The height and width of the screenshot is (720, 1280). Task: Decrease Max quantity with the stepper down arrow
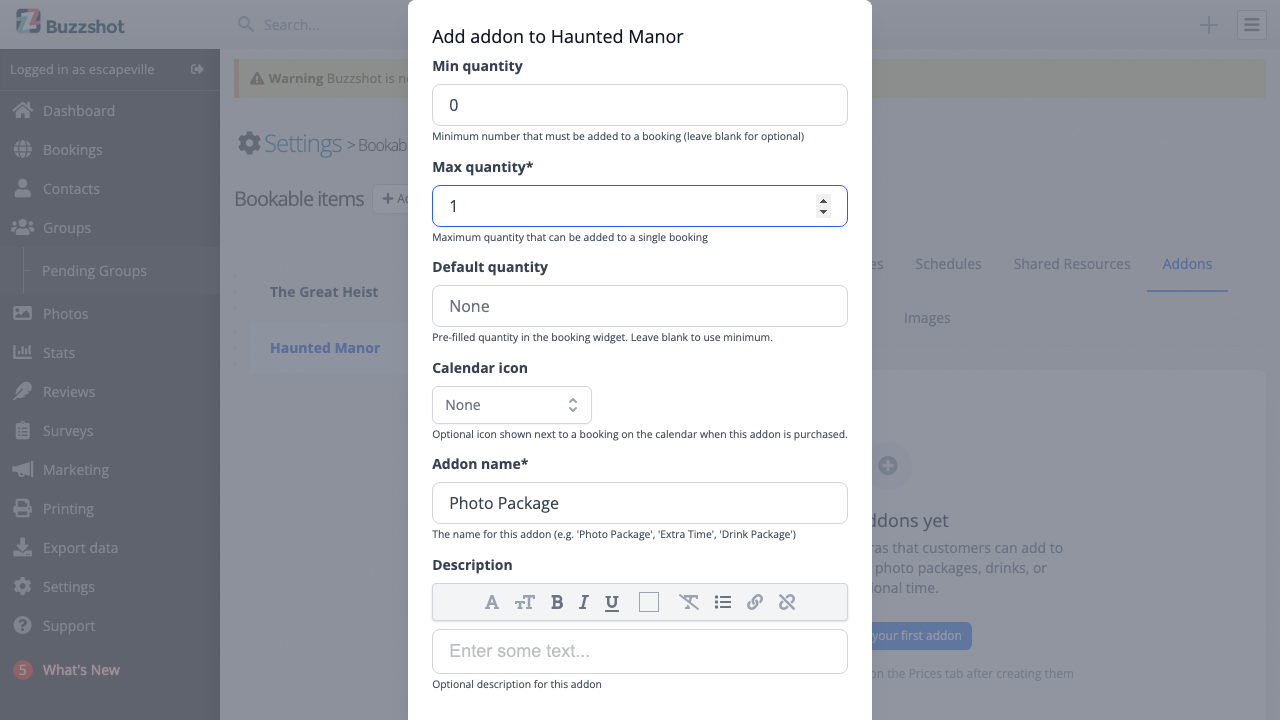pyautogui.click(x=823, y=212)
